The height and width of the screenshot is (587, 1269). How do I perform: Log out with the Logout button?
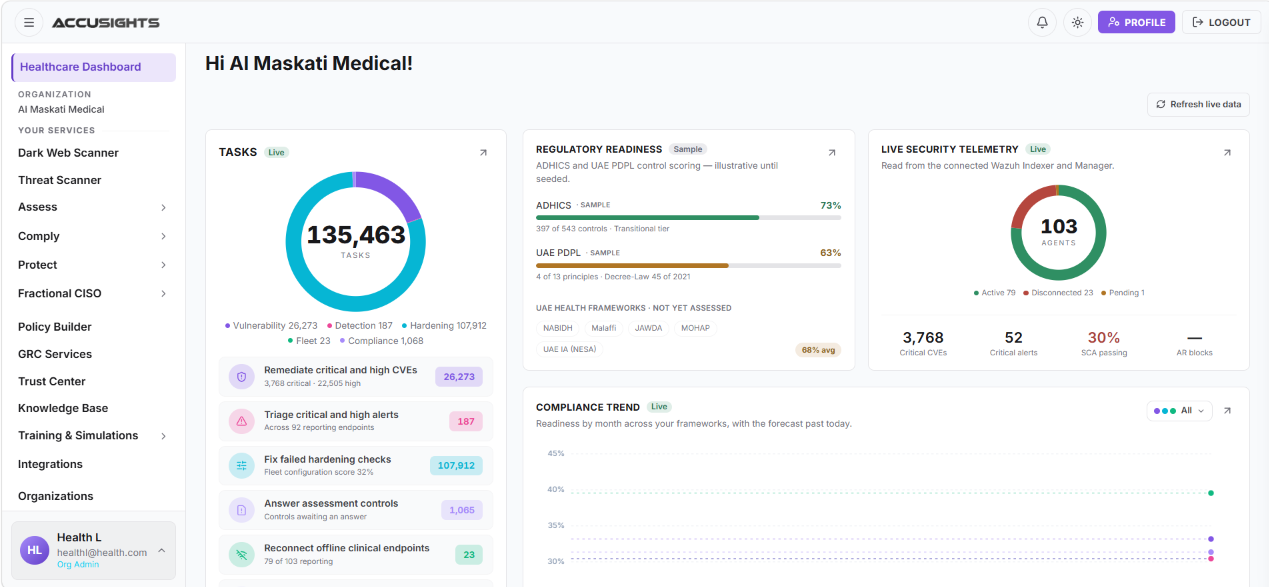pyautogui.click(x=1221, y=22)
